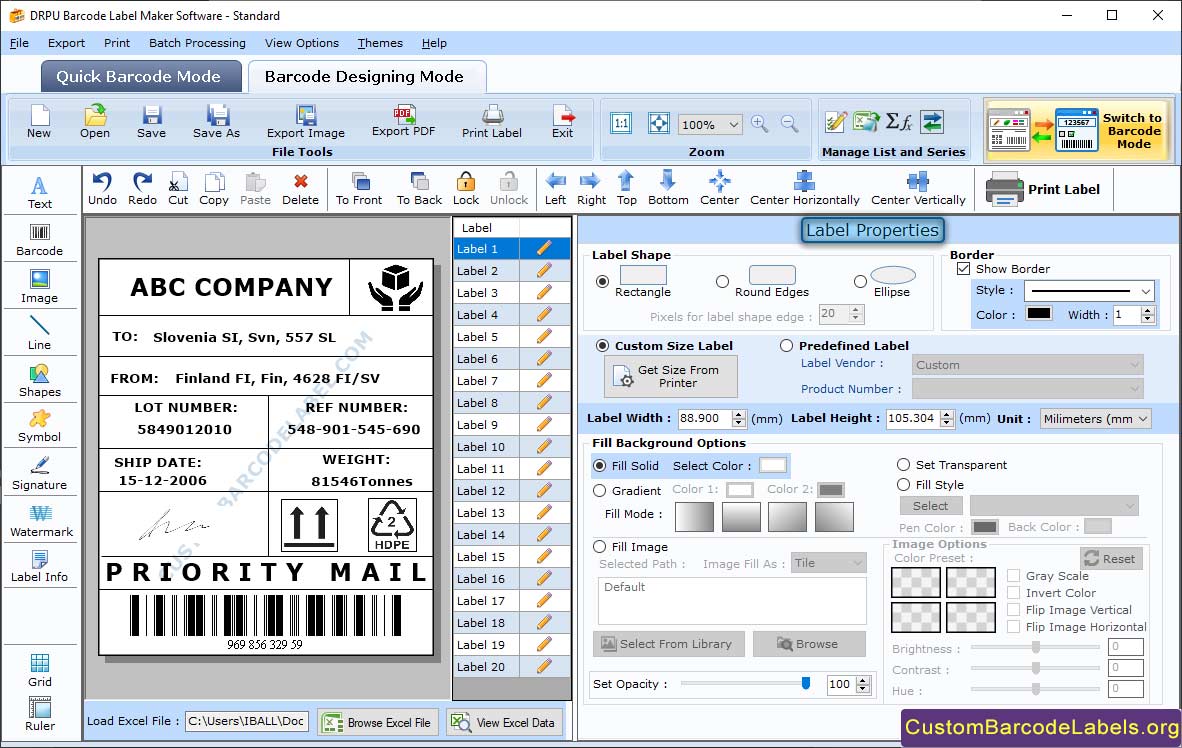Viewport: 1182px width, 748px height.
Task: Center object Vertically
Action: click(x=918, y=189)
